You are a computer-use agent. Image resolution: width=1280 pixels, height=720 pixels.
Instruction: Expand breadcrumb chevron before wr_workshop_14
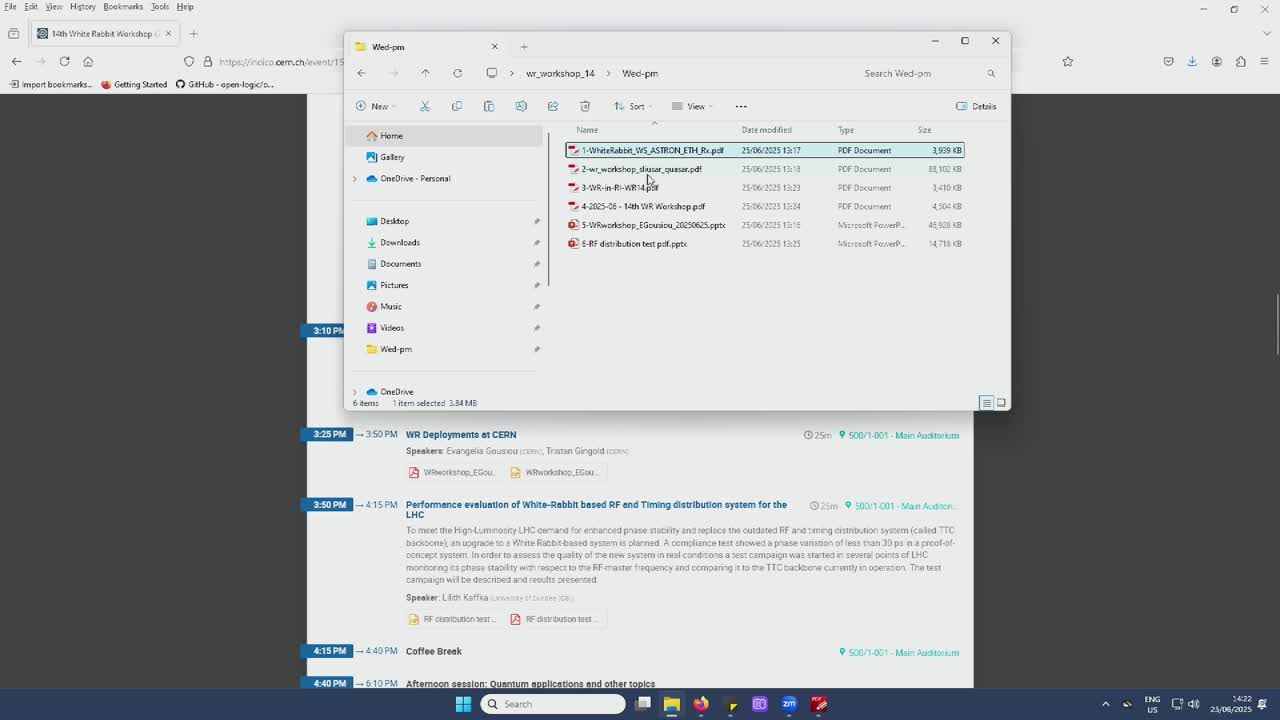point(513,73)
